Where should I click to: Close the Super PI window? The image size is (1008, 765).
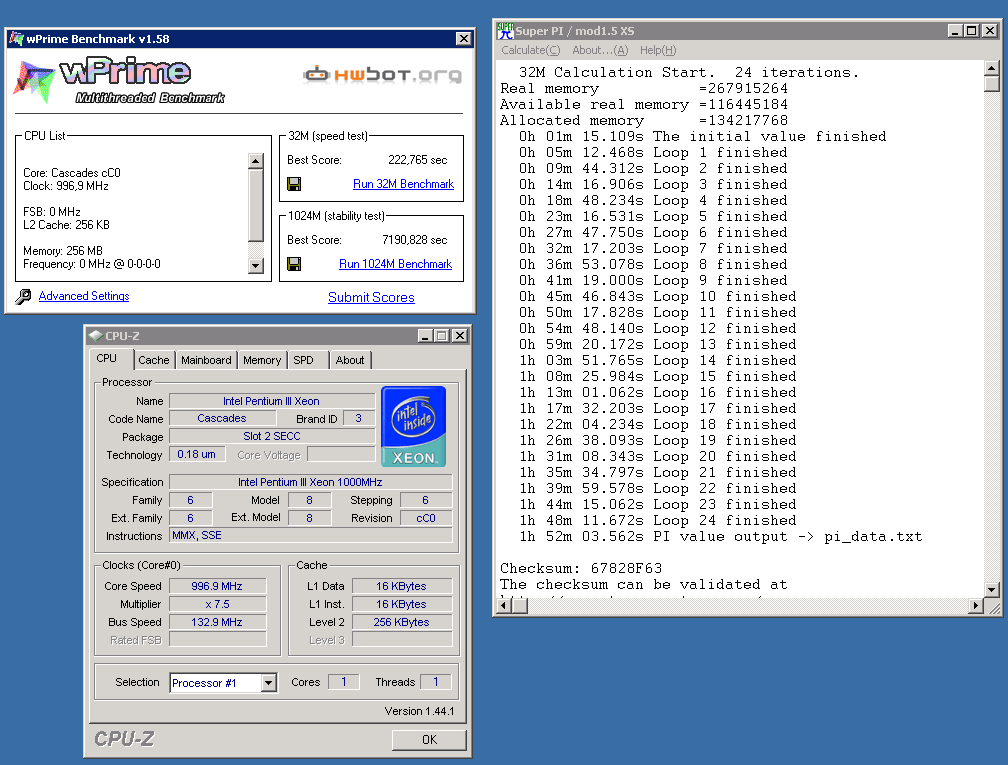pyautogui.click(x=990, y=30)
